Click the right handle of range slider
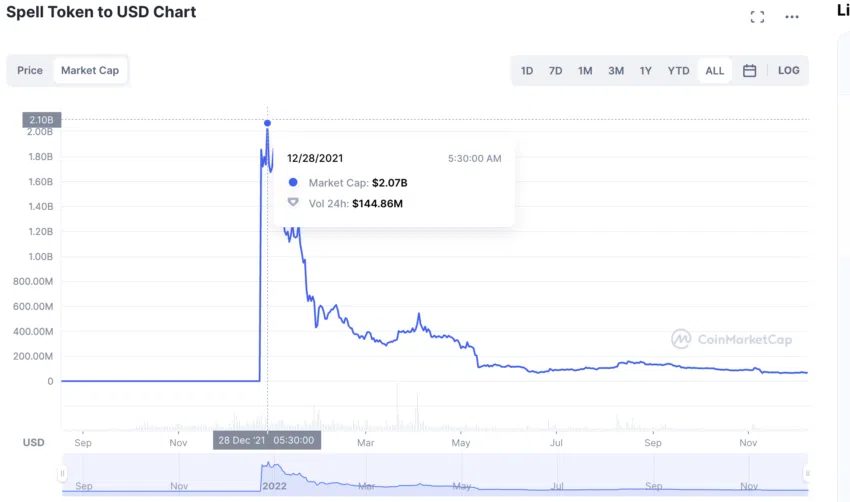This screenshot has width=850, height=502. click(x=807, y=474)
